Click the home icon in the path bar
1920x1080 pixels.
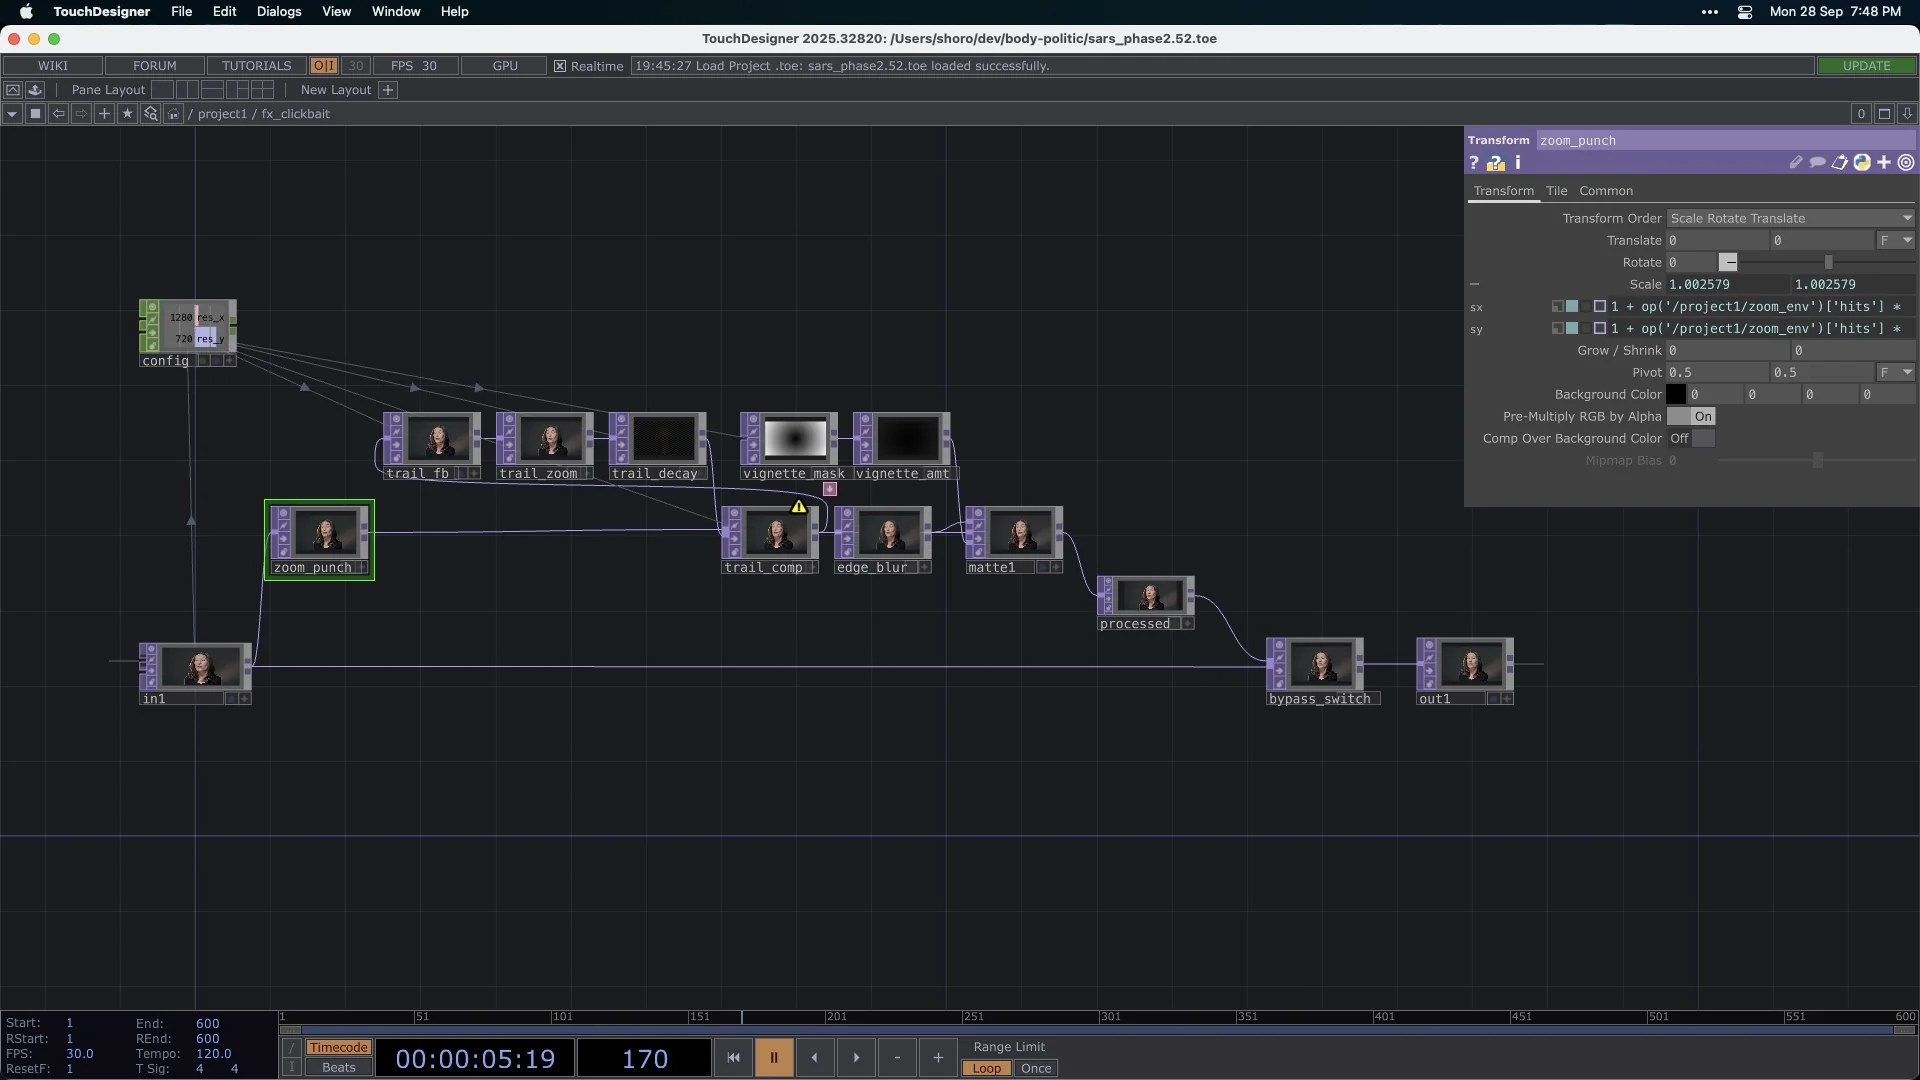pos(173,114)
